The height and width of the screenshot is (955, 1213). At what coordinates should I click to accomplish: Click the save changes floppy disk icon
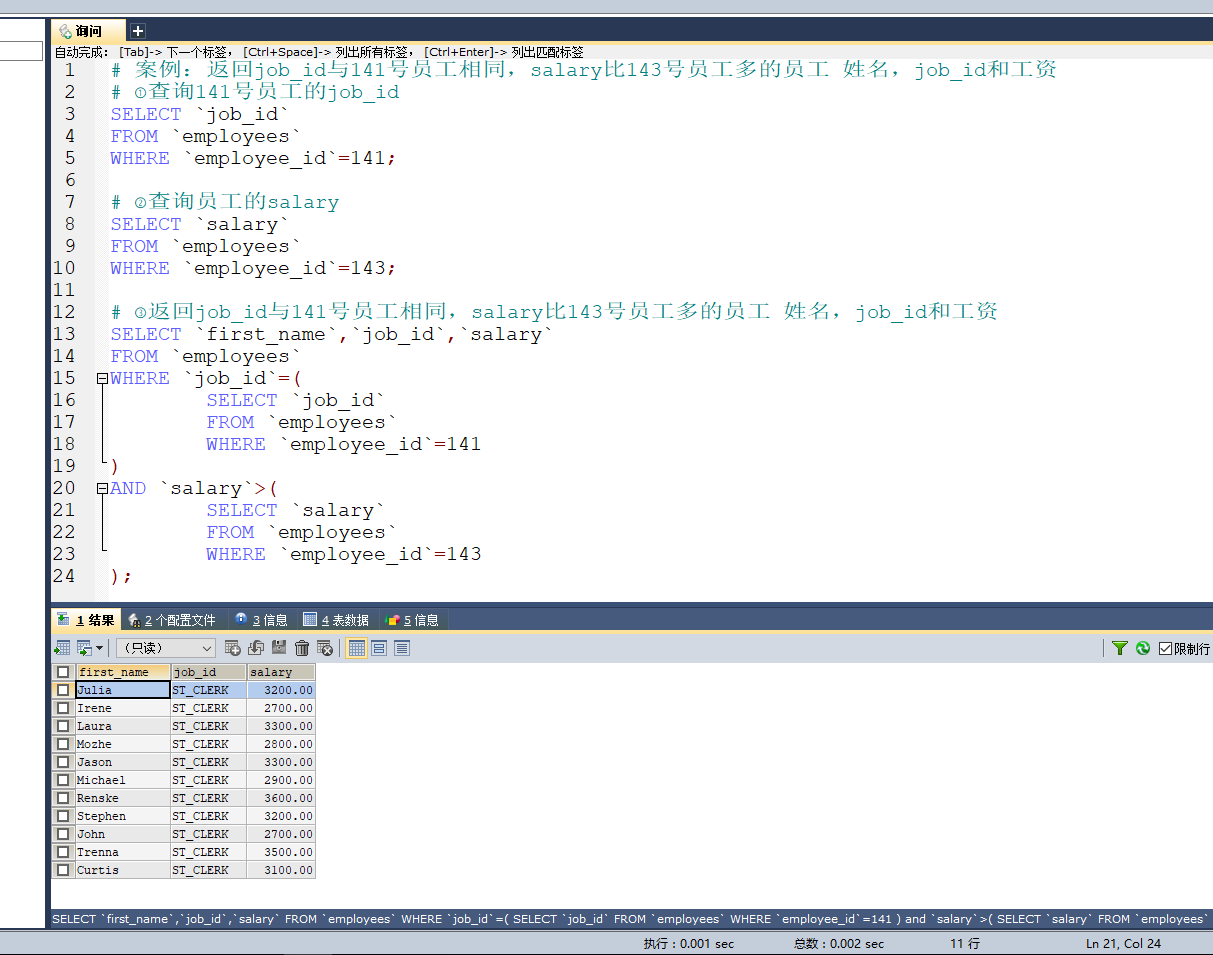coord(279,648)
